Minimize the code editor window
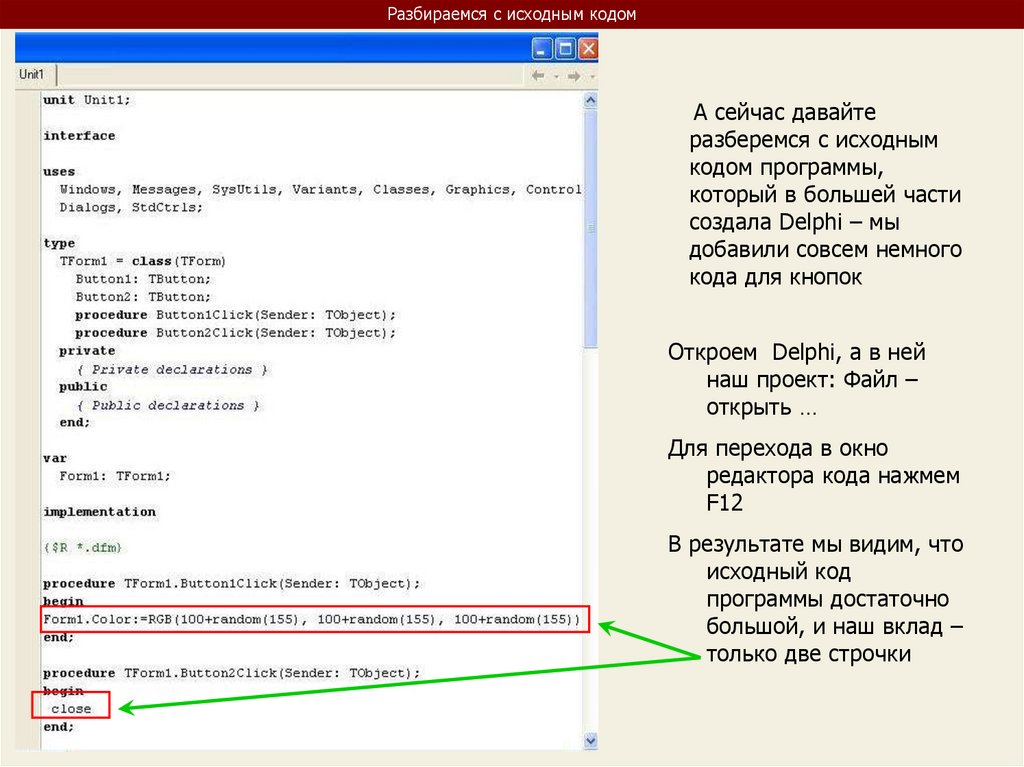 tap(542, 49)
